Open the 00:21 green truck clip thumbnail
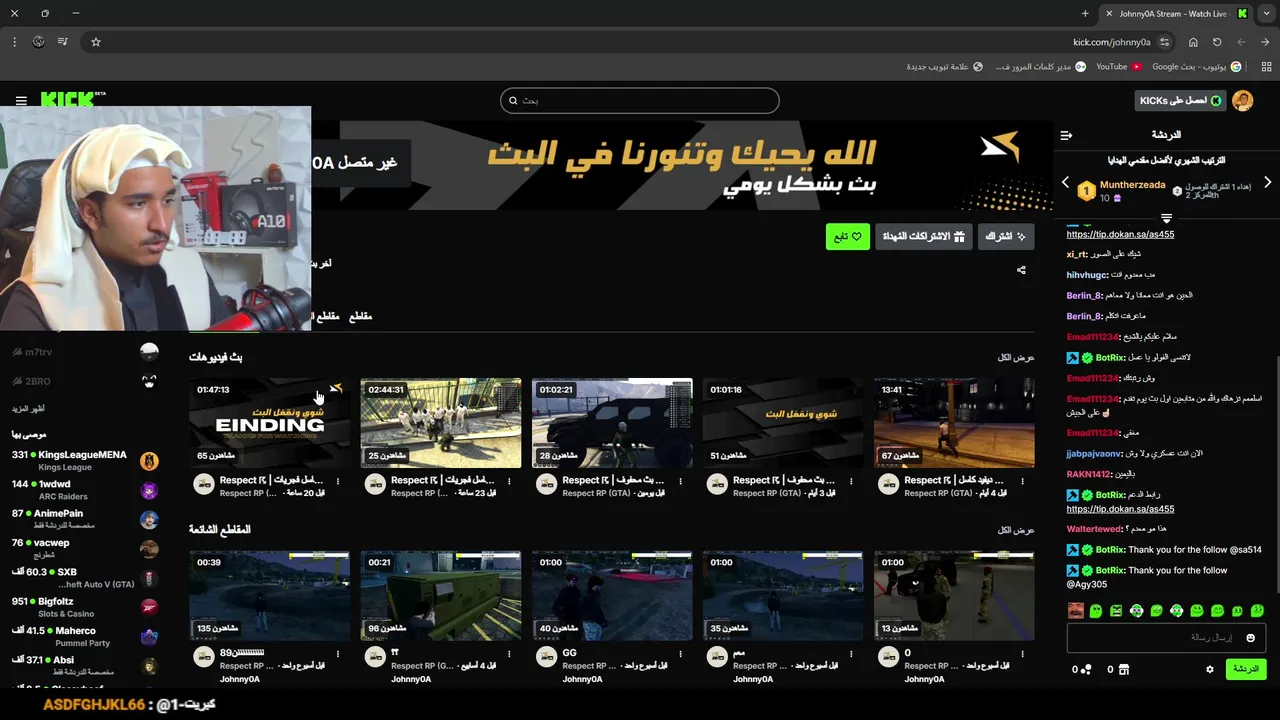This screenshot has width=1280, height=720. tap(441, 595)
